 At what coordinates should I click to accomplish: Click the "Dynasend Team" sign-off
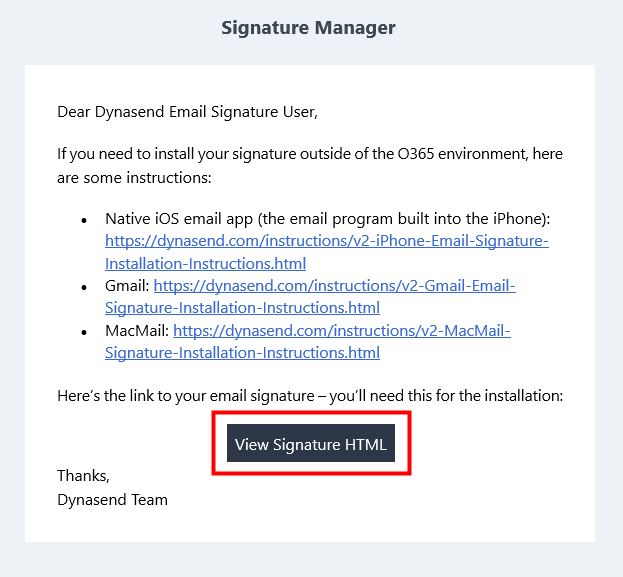pyautogui.click(x=112, y=499)
